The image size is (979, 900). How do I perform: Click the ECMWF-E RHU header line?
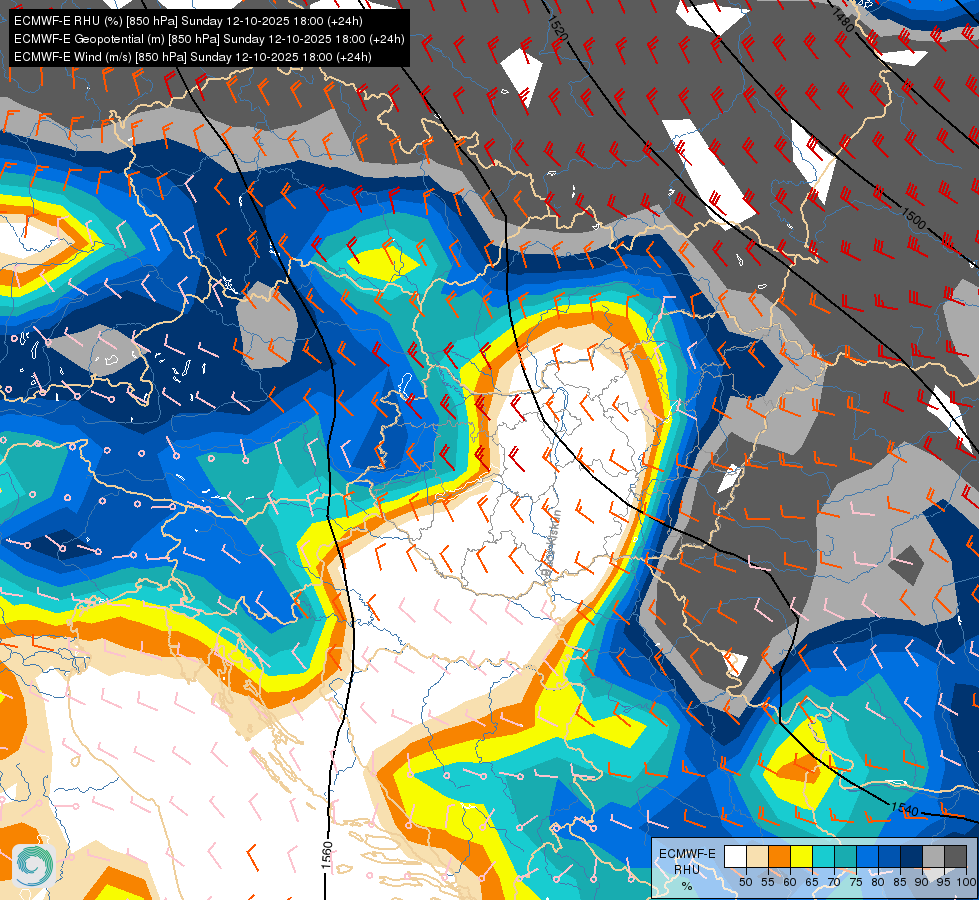point(188,21)
